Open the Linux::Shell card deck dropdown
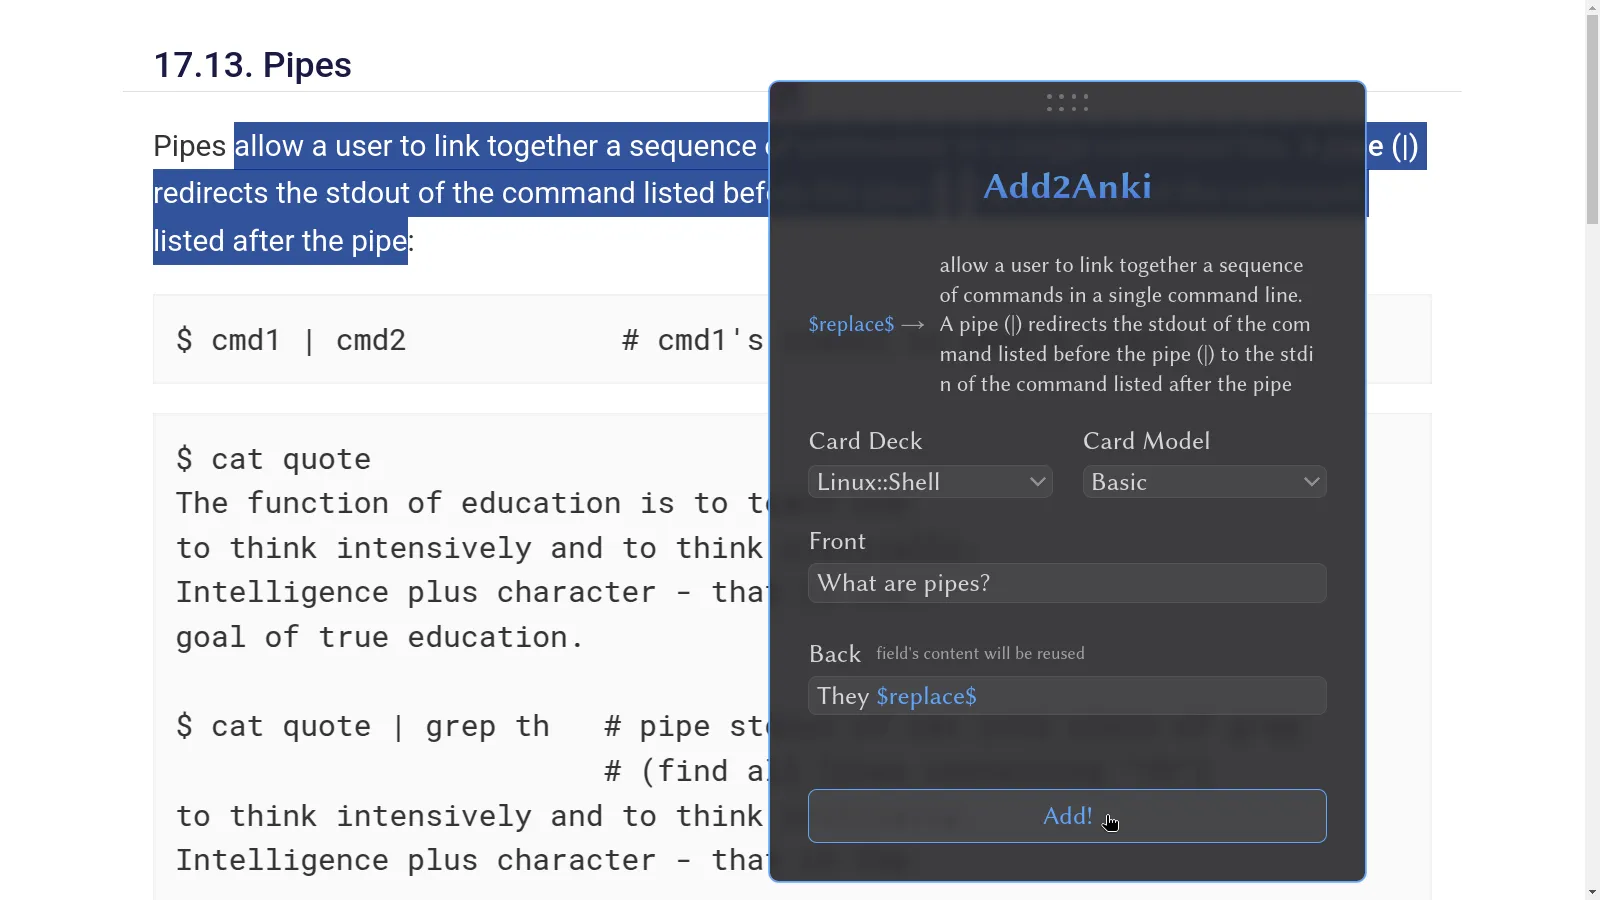The image size is (1600, 900). [929, 482]
